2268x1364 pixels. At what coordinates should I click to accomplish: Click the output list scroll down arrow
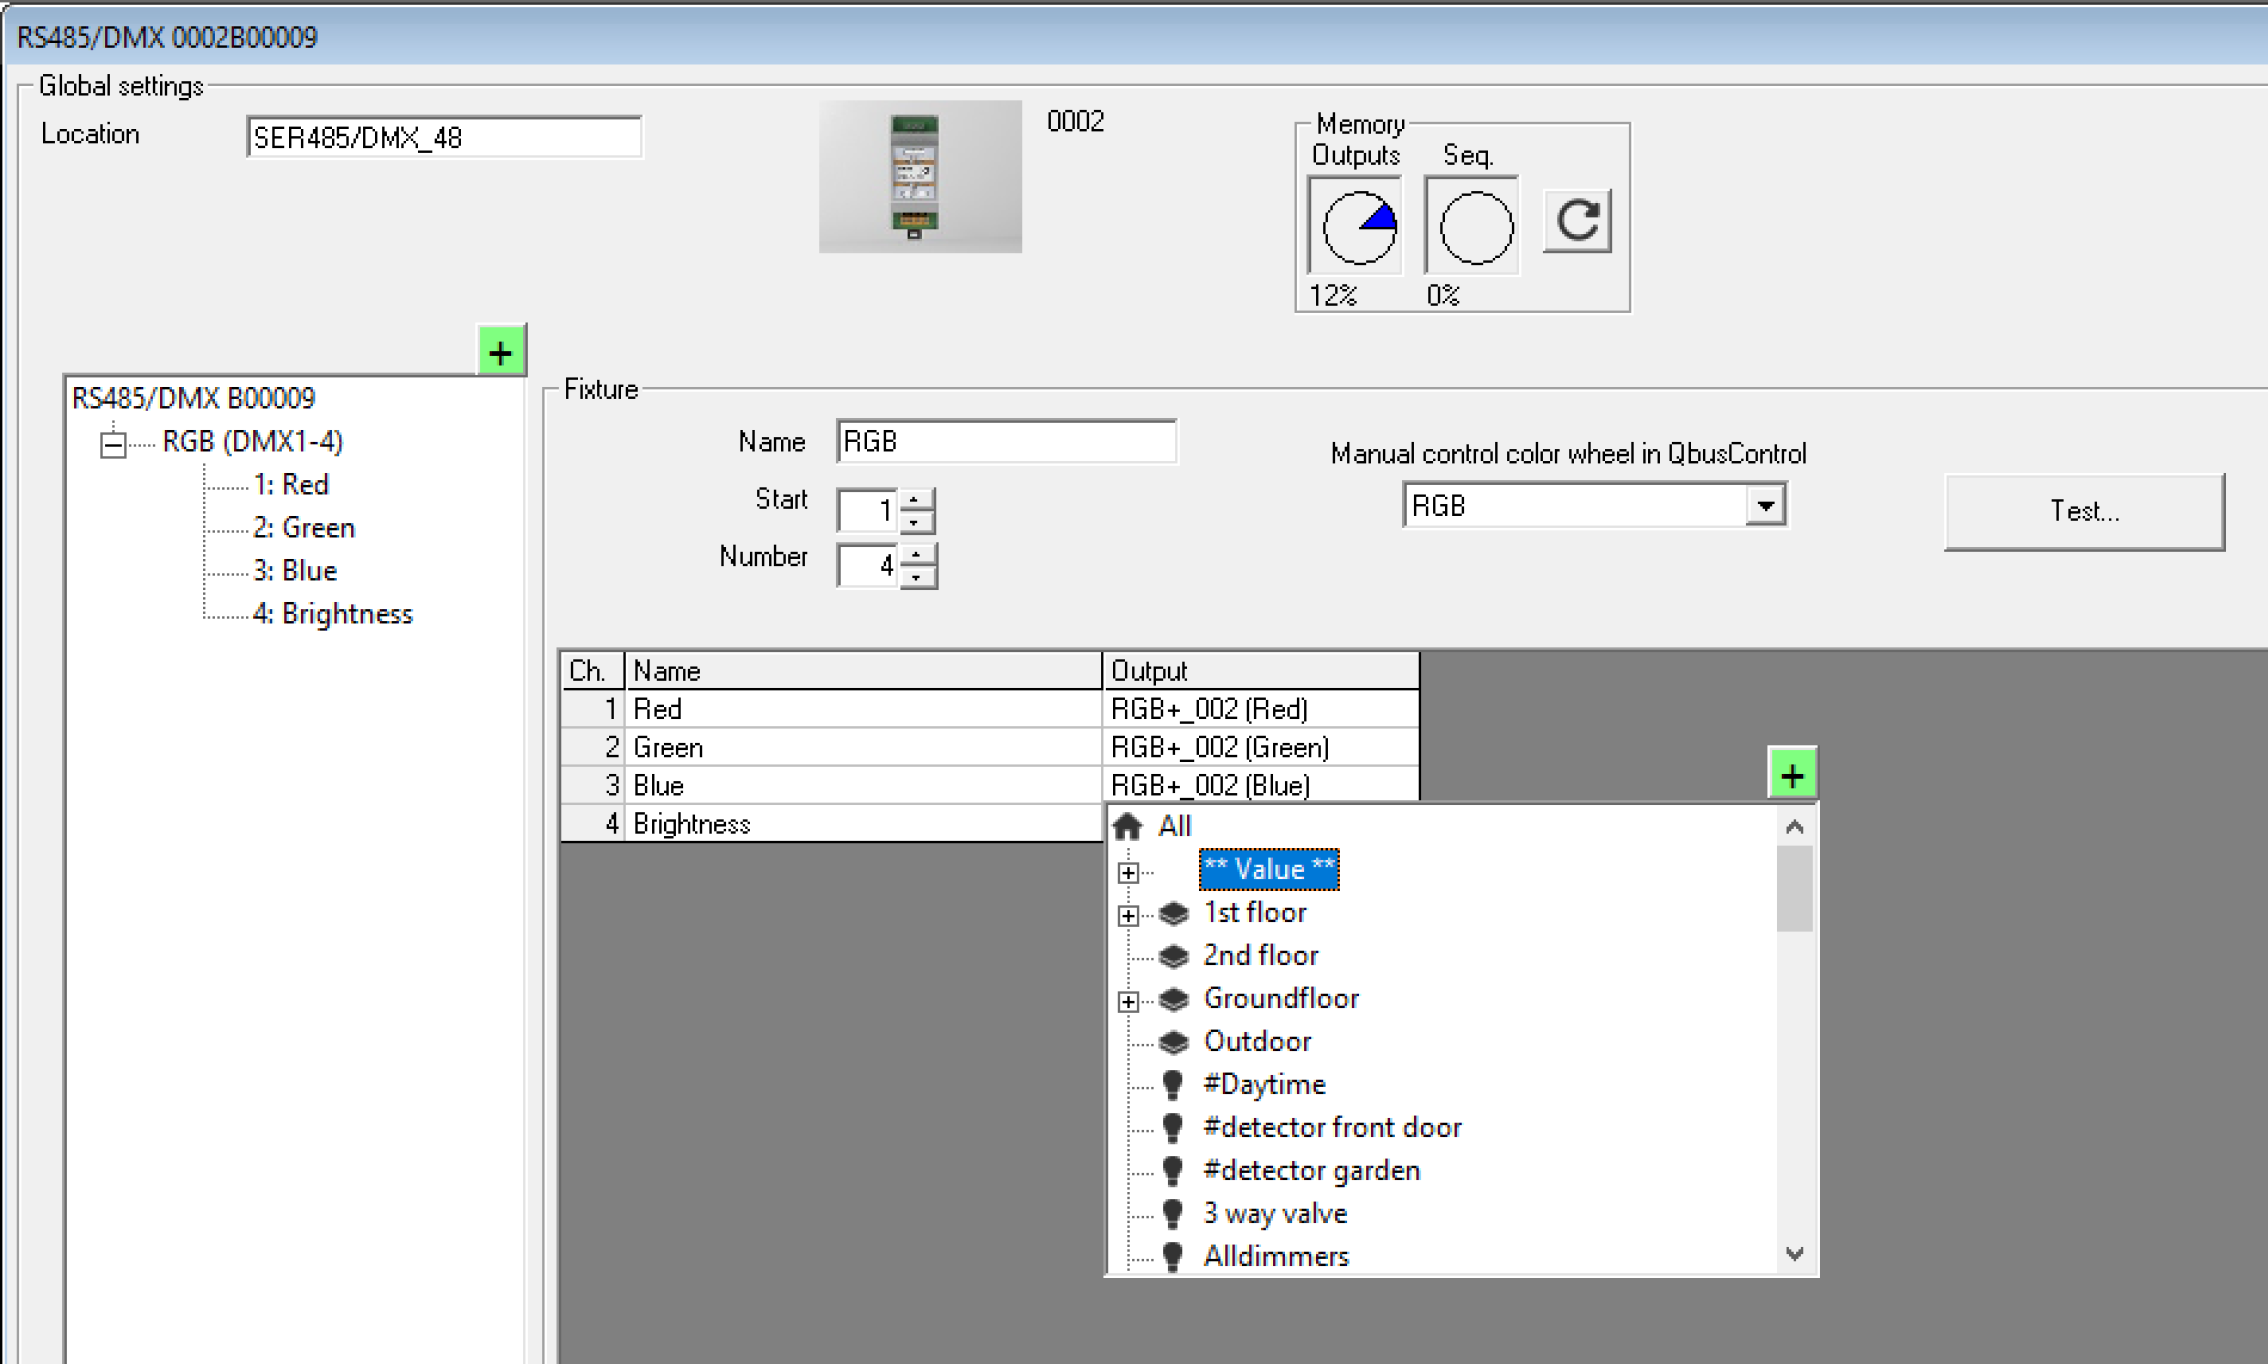tap(1795, 1253)
